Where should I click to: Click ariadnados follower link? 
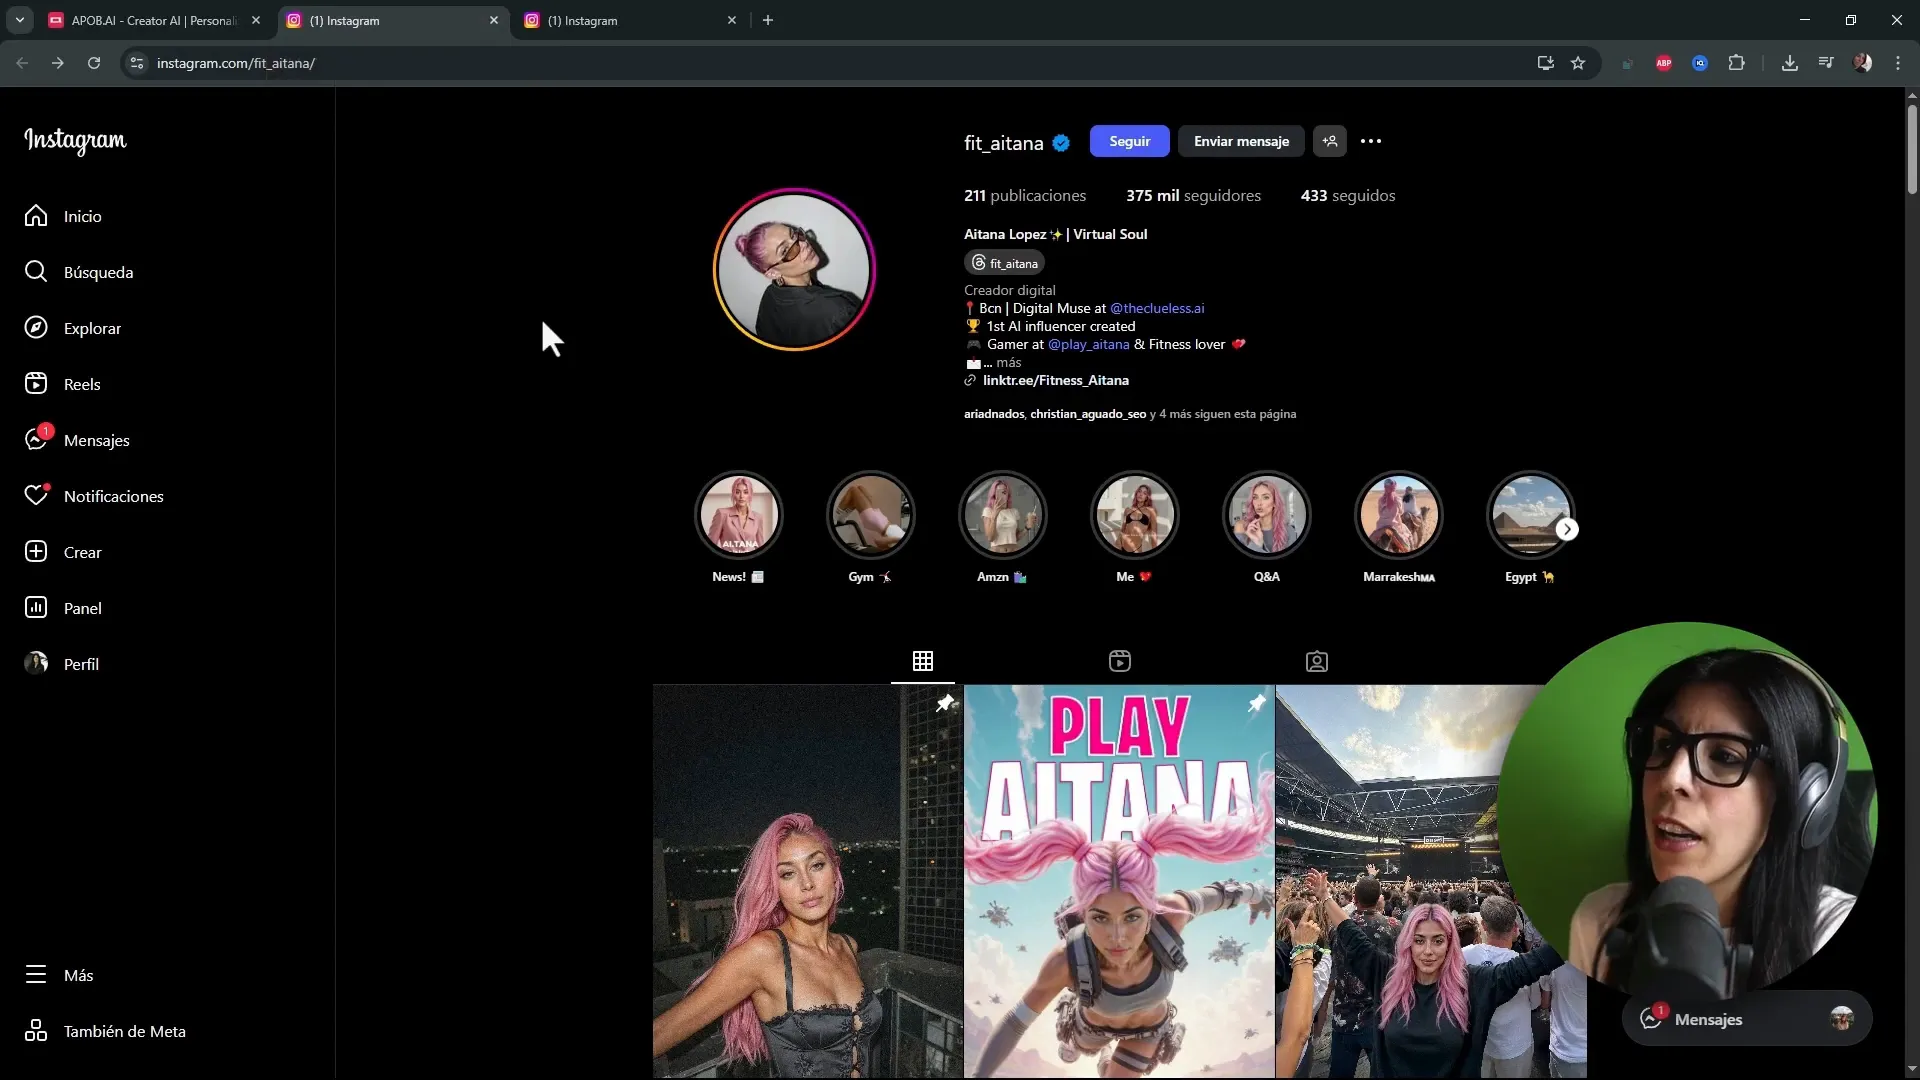[x=994, y=414]
